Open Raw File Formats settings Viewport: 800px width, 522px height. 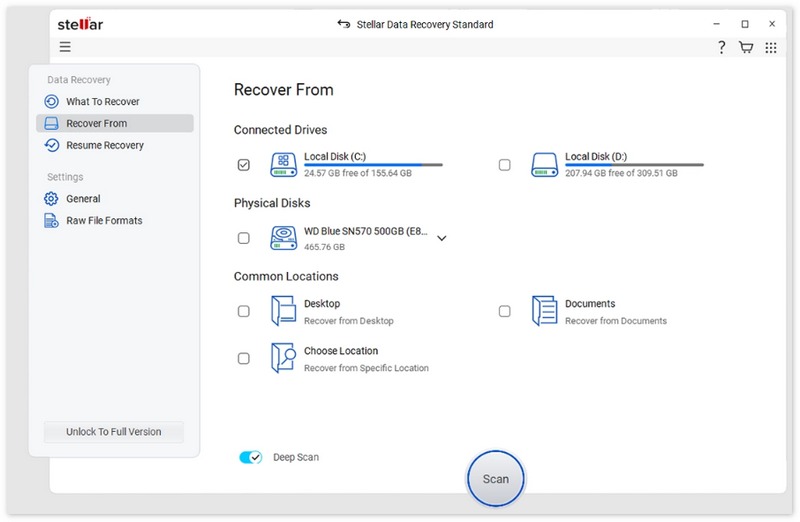[x=104, y=220]
